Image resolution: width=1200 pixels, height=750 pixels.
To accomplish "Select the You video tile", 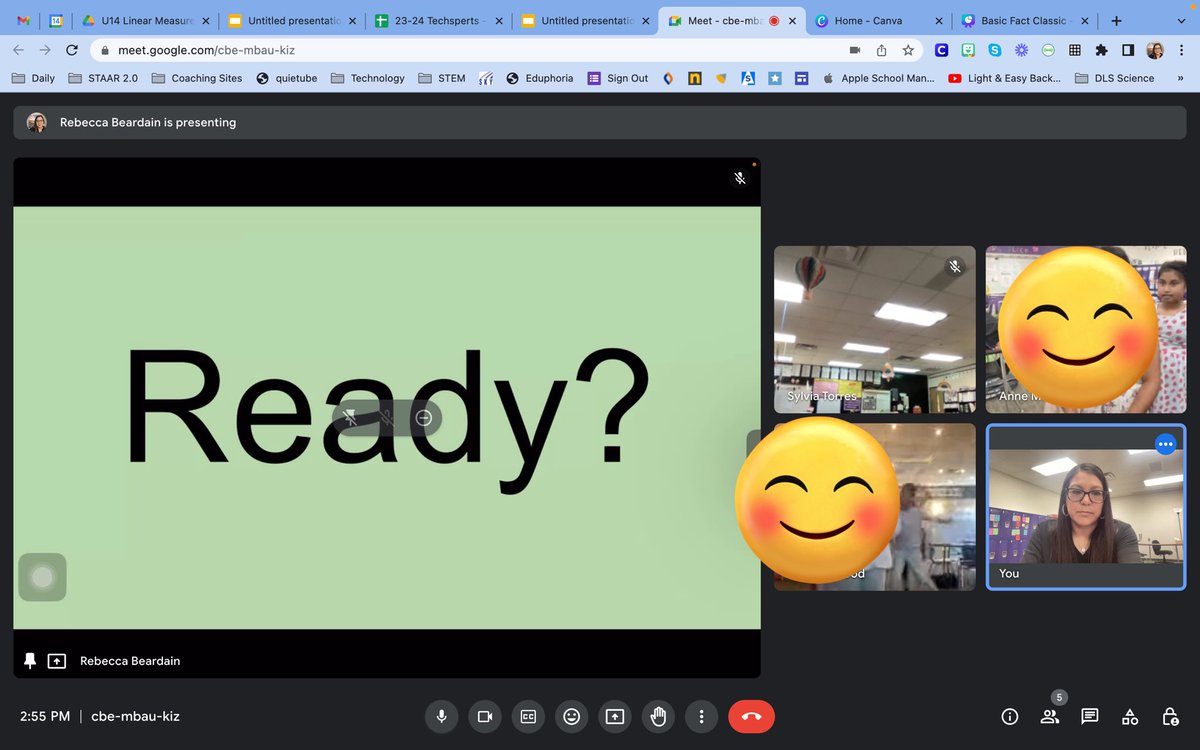I will click(x=1086, y=507).
